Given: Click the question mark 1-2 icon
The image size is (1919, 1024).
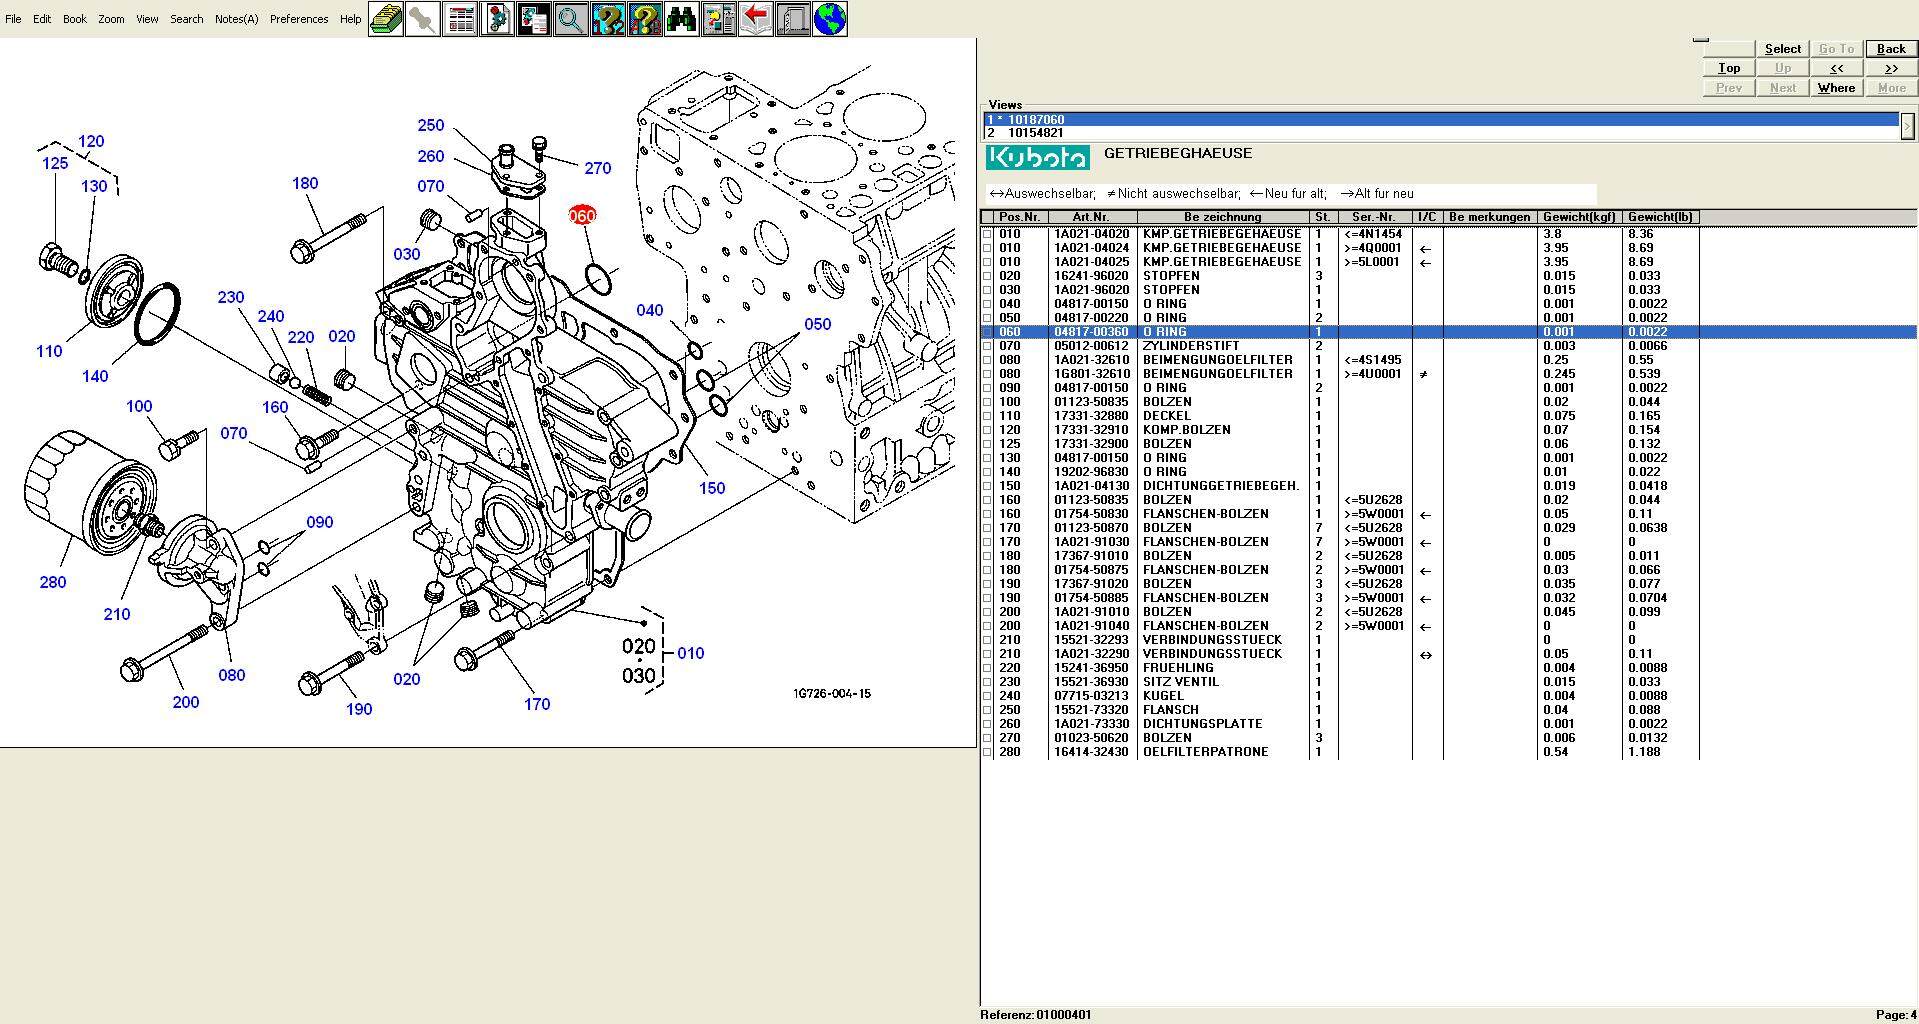Looking at the screenshot, I should pos(608,19).
